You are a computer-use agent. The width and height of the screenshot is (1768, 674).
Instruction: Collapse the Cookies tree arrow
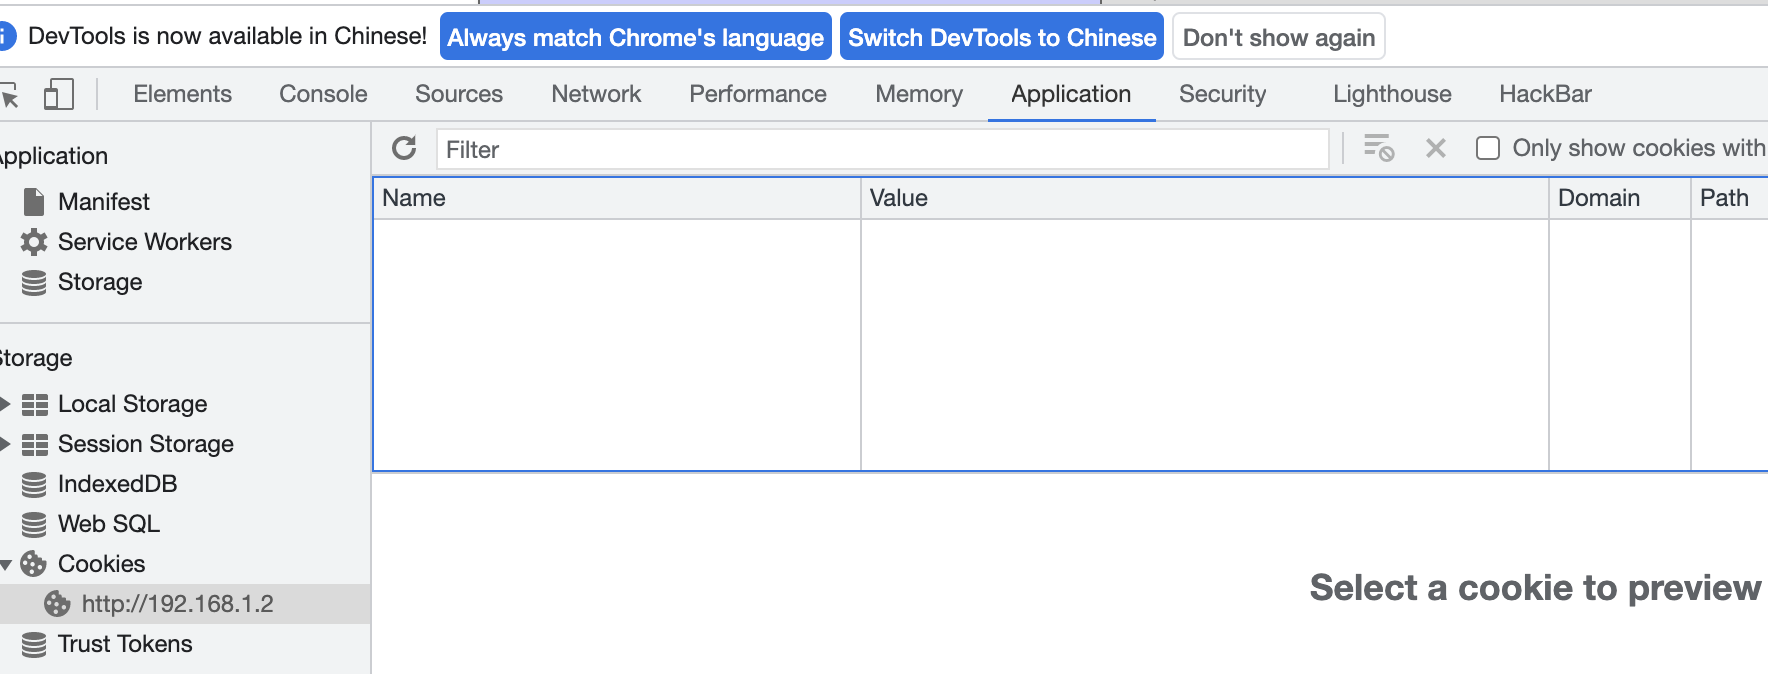[x=5, y=565]
